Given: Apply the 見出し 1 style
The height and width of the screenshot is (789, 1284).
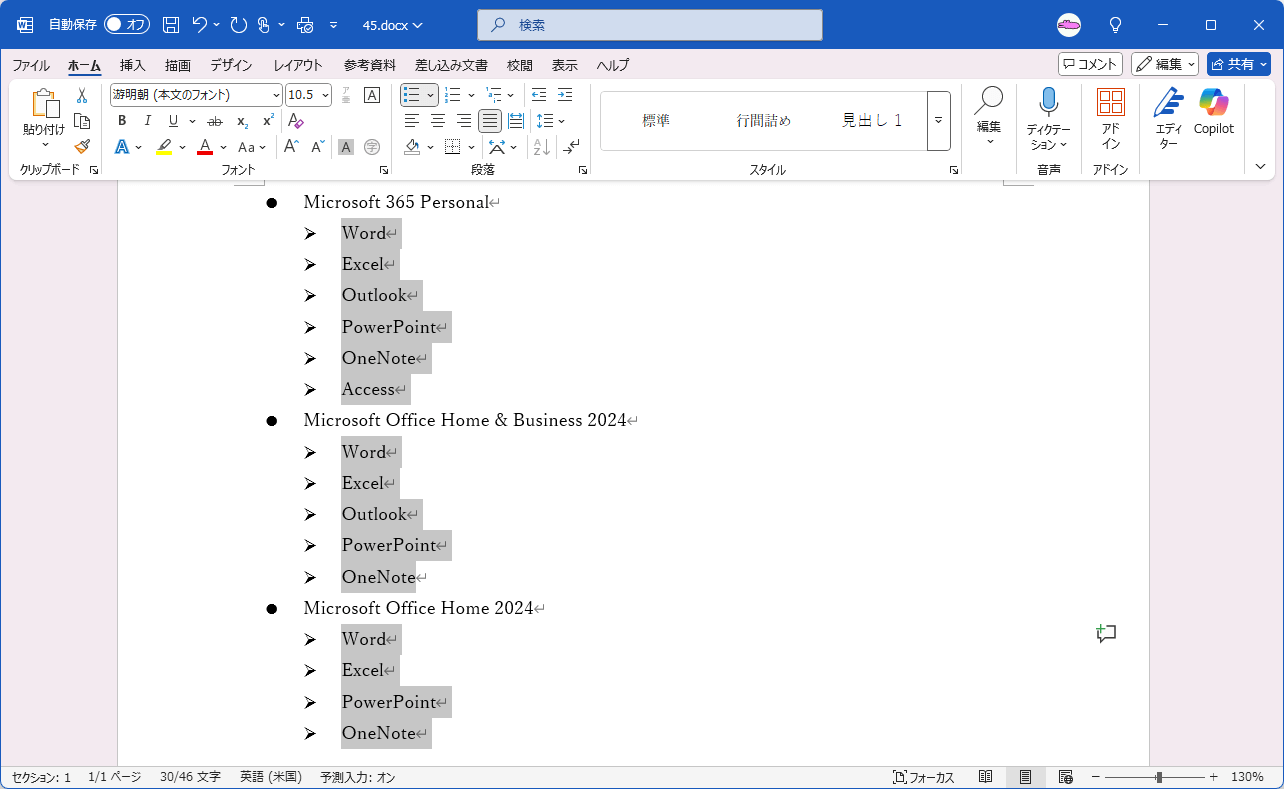Looking at the screenshot, I should click(872, 121).
